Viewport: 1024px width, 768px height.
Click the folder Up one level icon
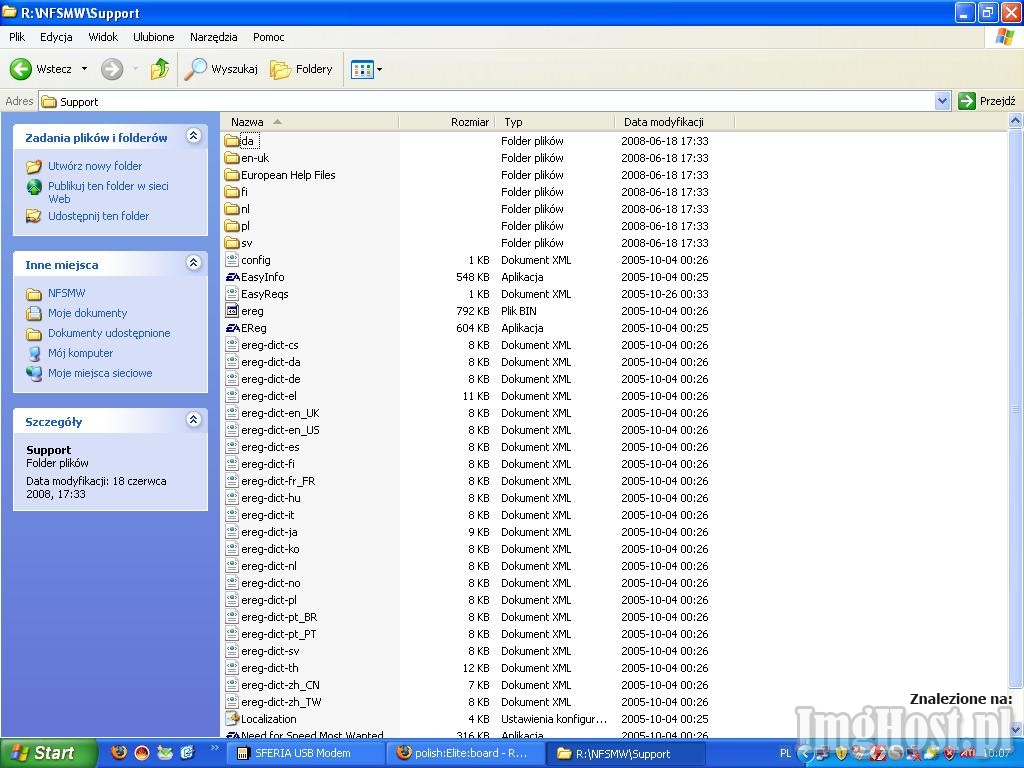pos(159,69)
